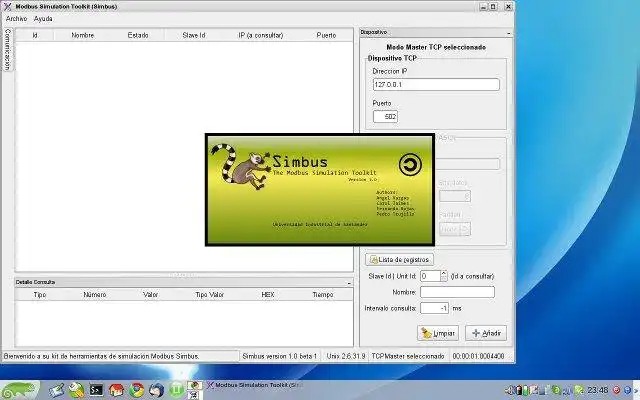Click the blue round button near clock
Viewport: 640px width, 400px height.
point(627,391)
